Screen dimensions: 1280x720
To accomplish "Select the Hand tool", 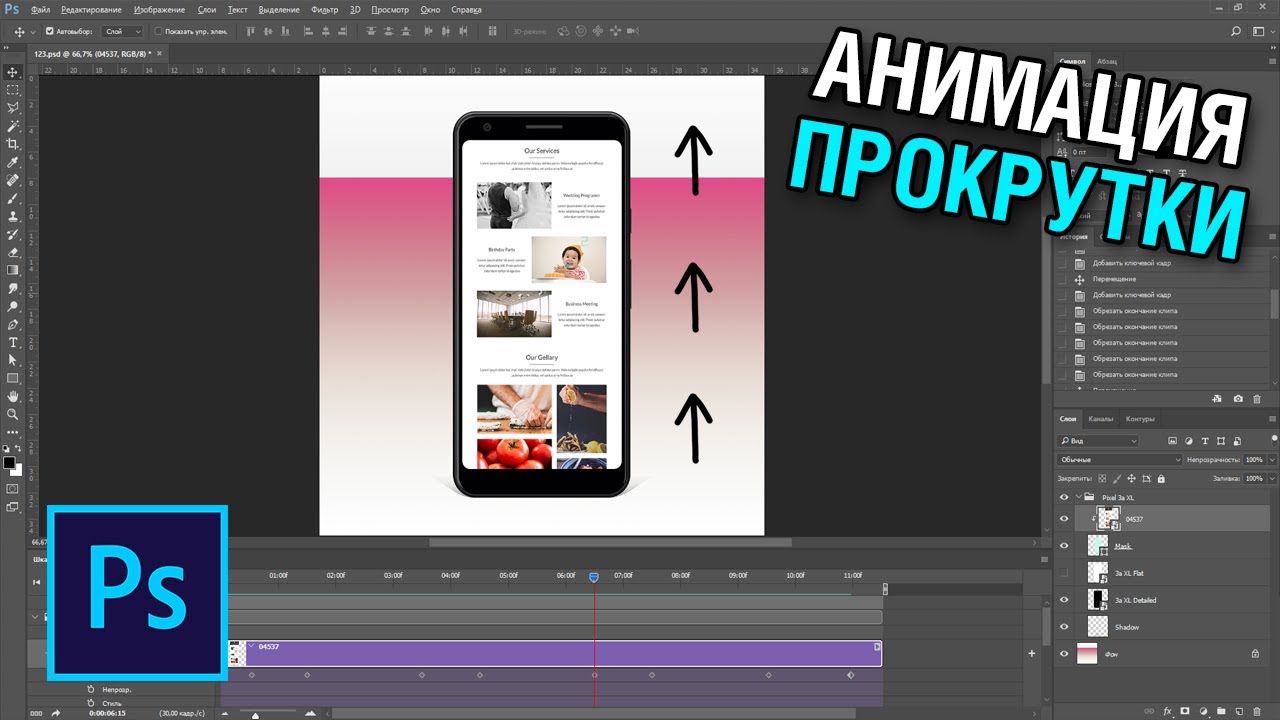I will pyautogui.click(x=13, y=396).
